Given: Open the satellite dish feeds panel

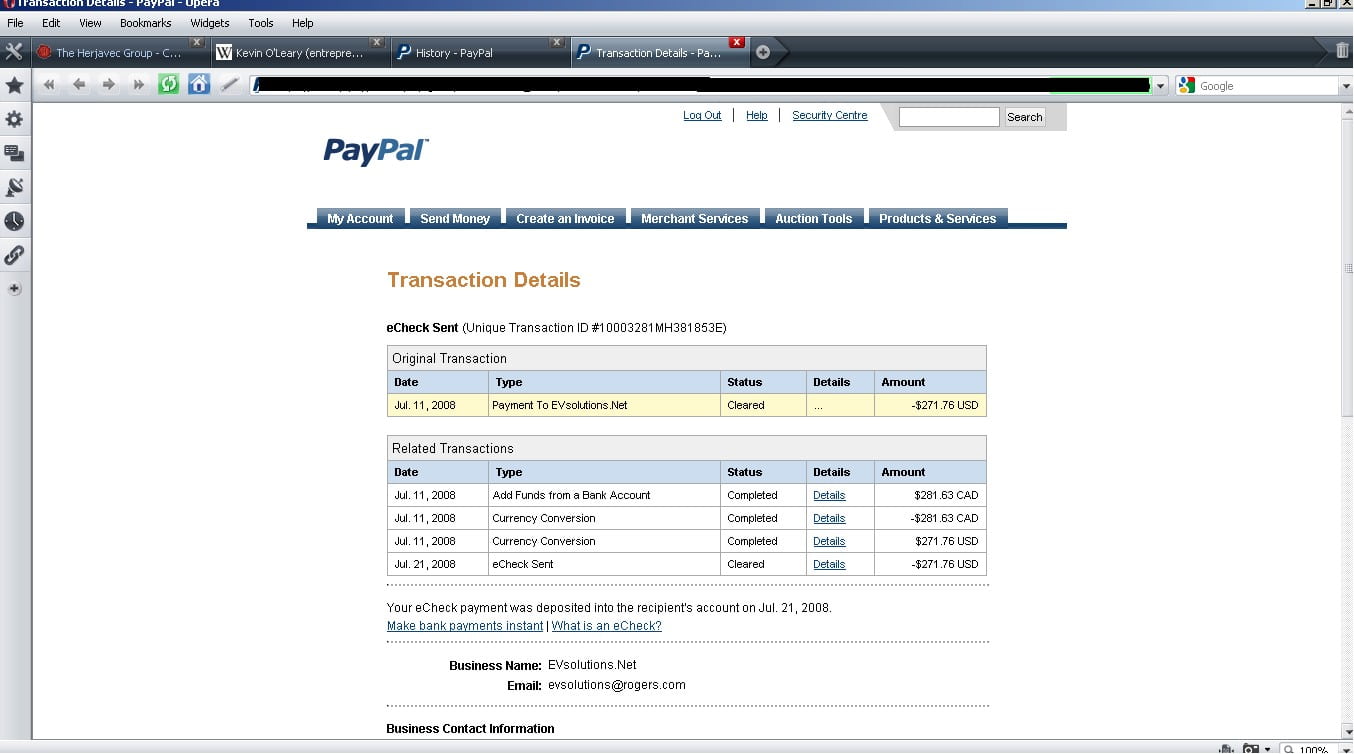Looking at the screenshot, I should point(14,187).
